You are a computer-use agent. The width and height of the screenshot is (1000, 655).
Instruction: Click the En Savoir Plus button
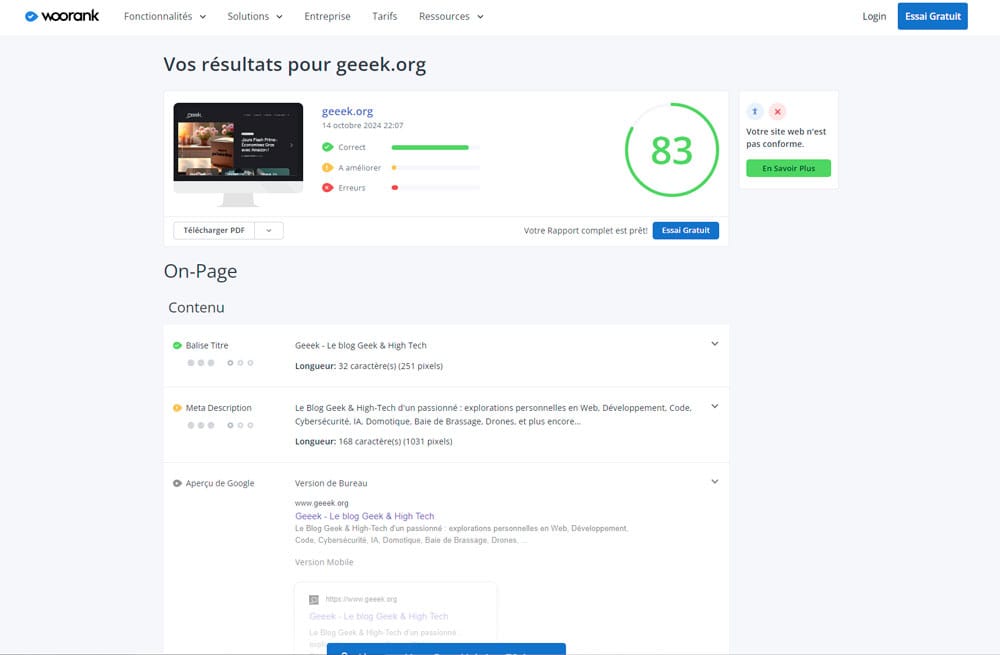[788, 168]
